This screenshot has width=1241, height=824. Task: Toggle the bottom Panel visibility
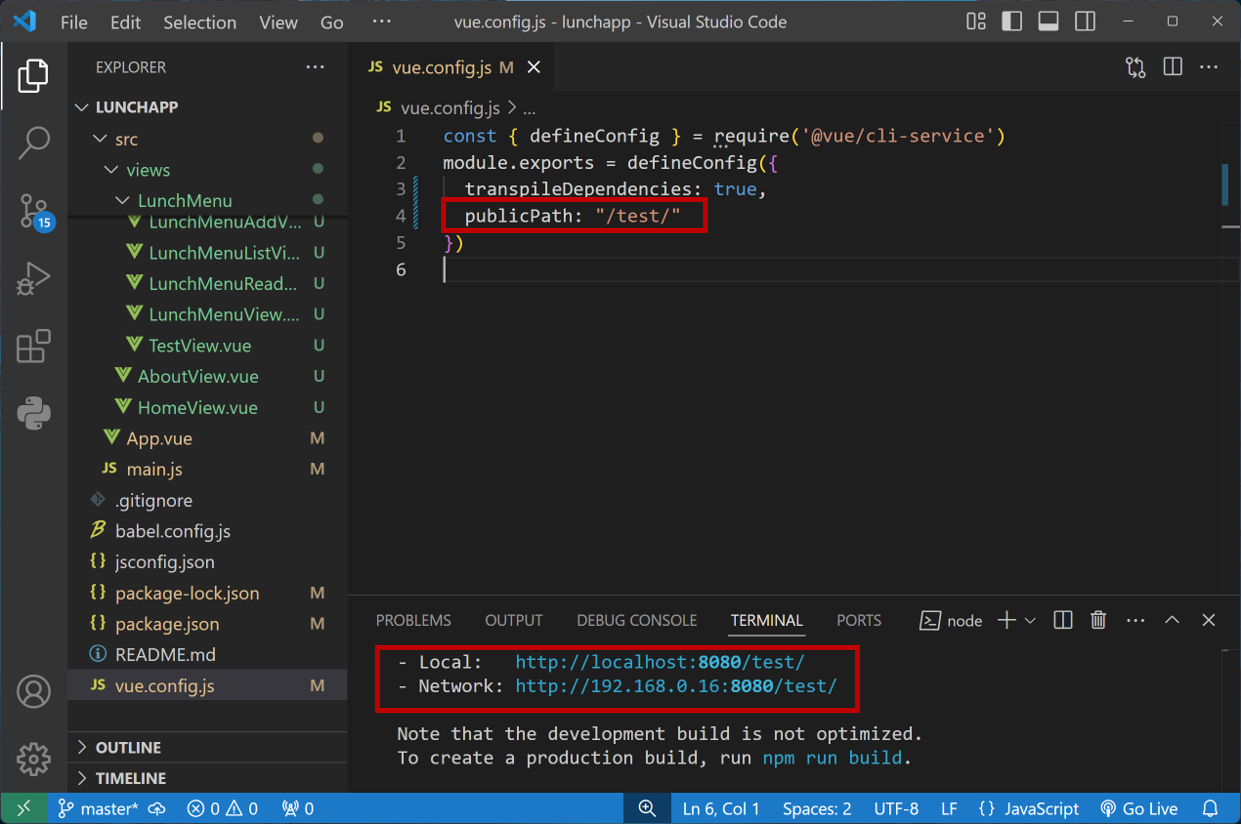(1048, 21)
